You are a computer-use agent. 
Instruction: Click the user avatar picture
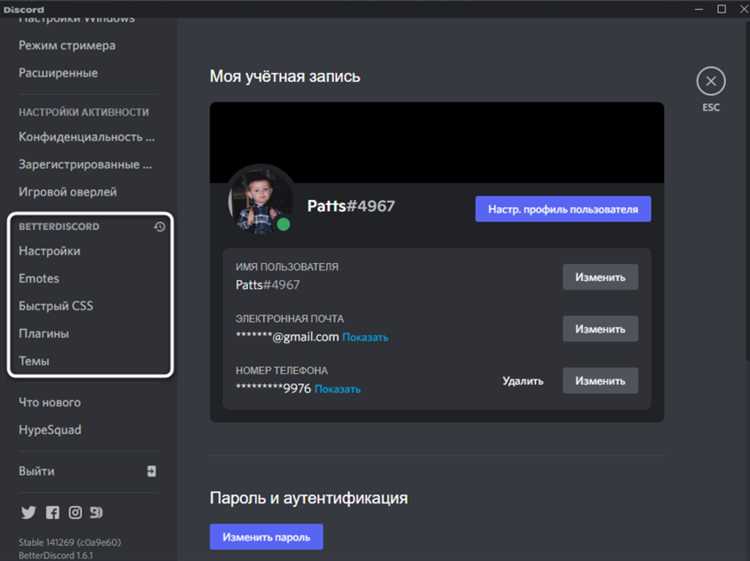point(260,199)
